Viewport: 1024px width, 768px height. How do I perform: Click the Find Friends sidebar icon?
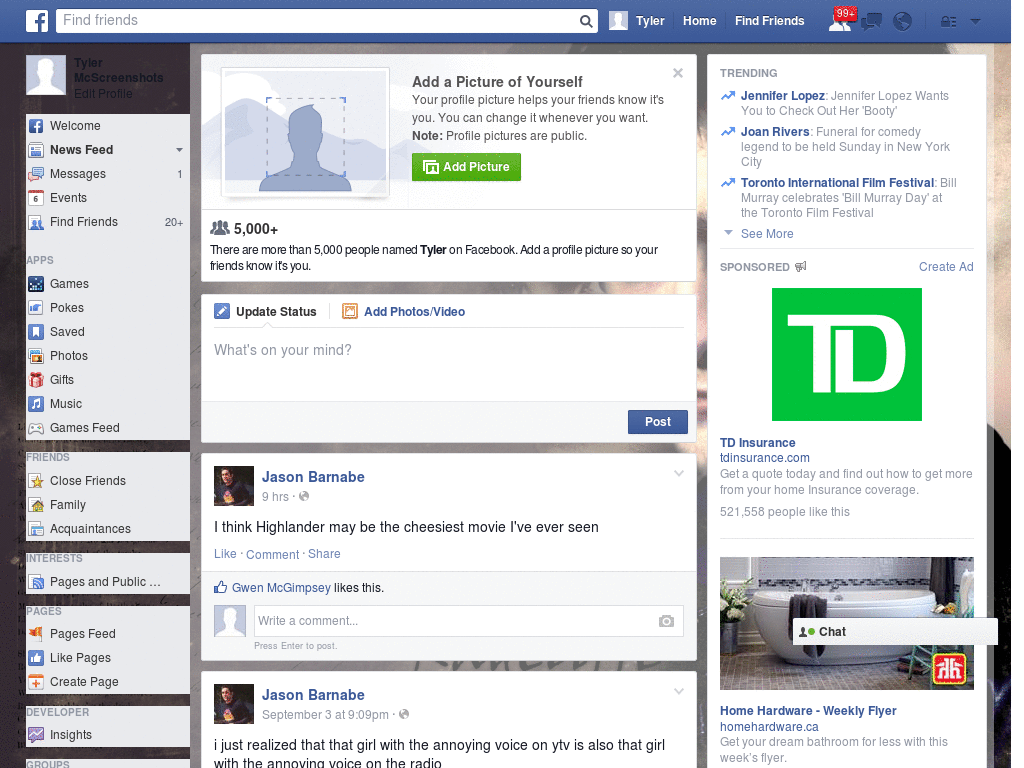click(36, 222)
